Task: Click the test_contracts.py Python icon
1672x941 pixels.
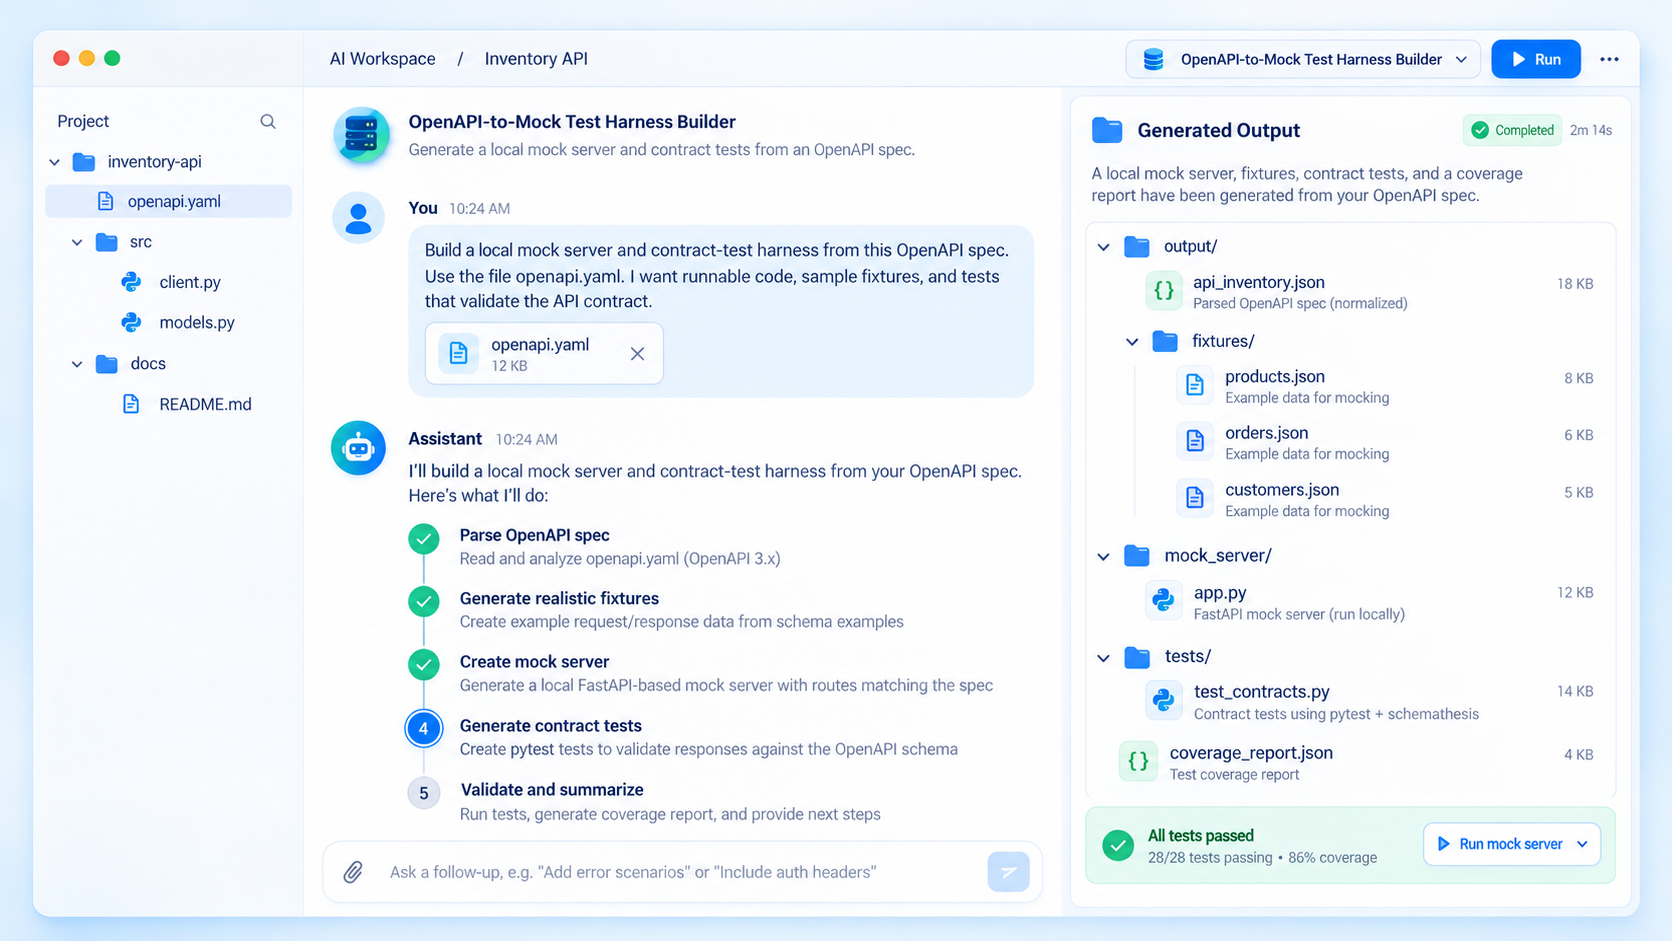Action: 1163,700
